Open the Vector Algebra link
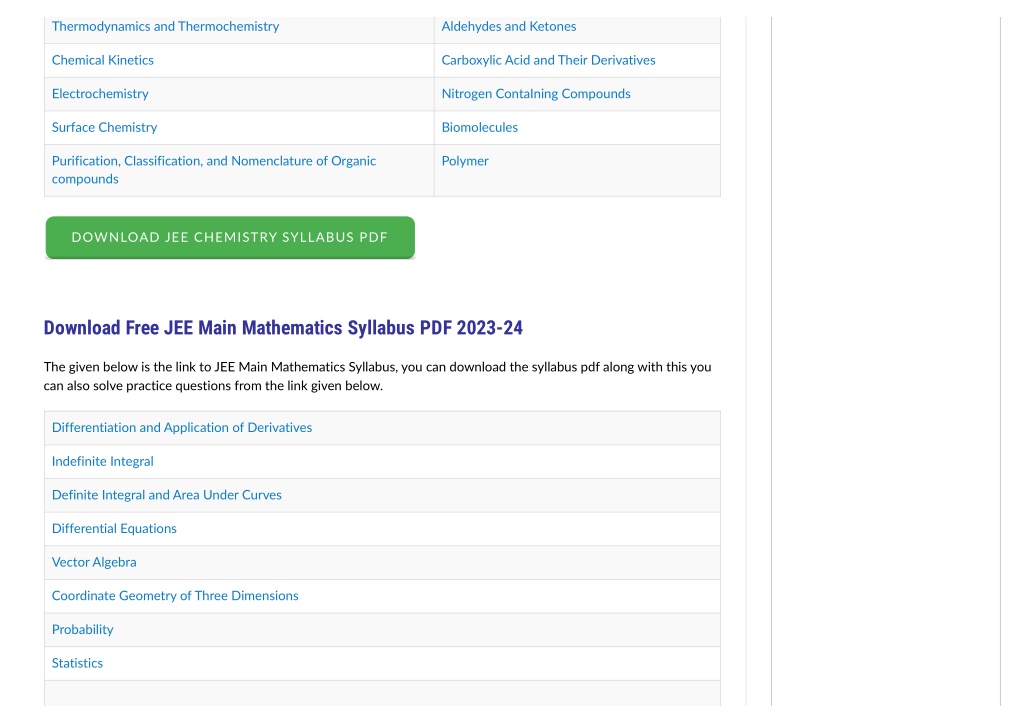Screen dimensions: 1024x723 (x=94, y=562)
